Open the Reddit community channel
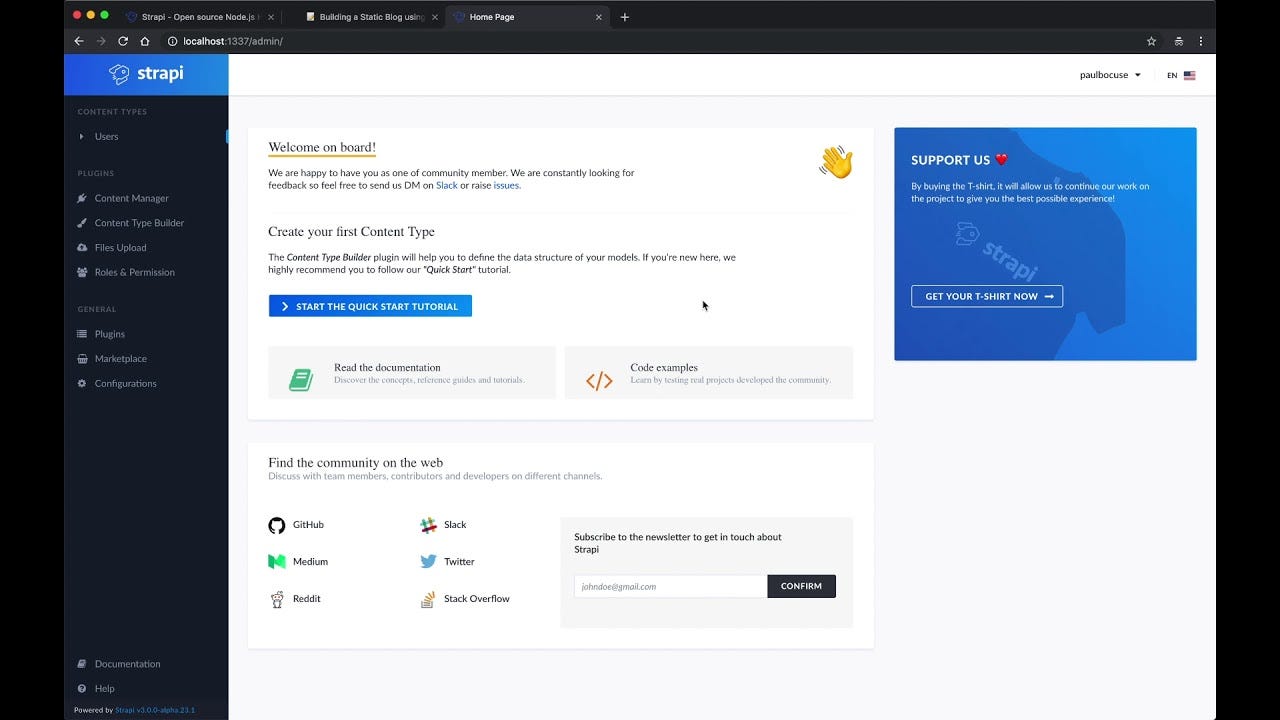The height and width of the screenshot is (720, 1280). [305, 598]
